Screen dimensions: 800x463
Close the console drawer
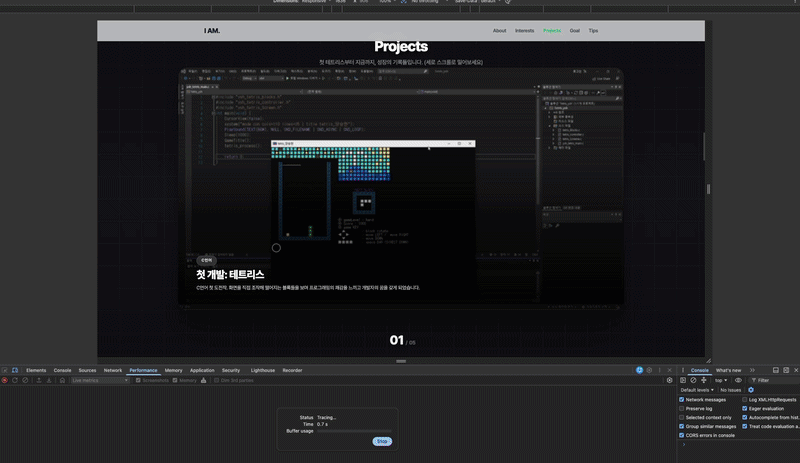[796, 370]
